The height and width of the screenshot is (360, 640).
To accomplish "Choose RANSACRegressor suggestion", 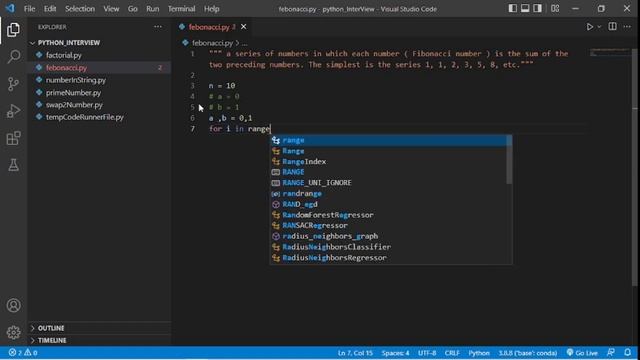I will pos(388,226).
